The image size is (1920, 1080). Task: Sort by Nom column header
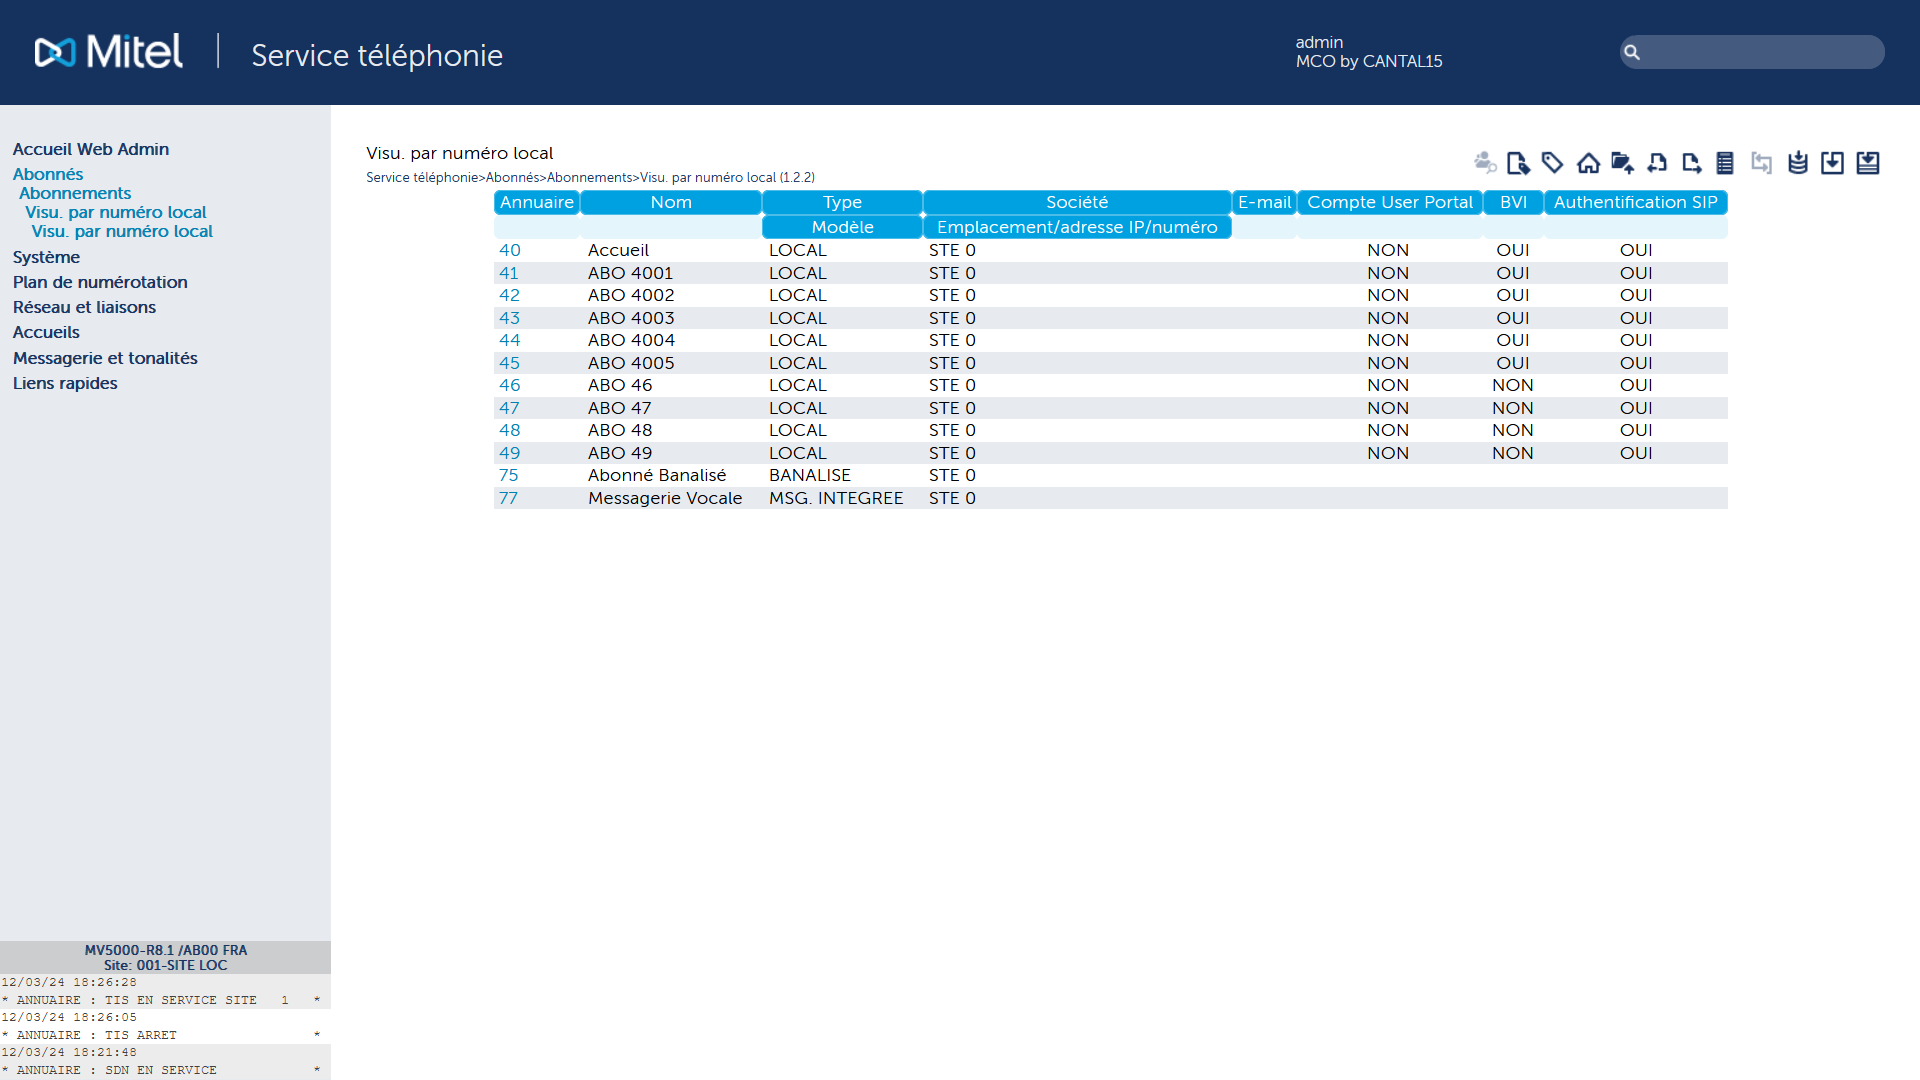tap(671, 202)
